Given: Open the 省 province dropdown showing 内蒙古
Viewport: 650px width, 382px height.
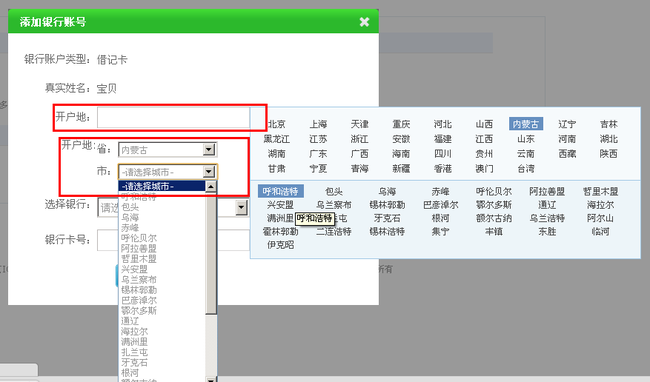Looking at the screenshot, I should click(x=167, y=150).
